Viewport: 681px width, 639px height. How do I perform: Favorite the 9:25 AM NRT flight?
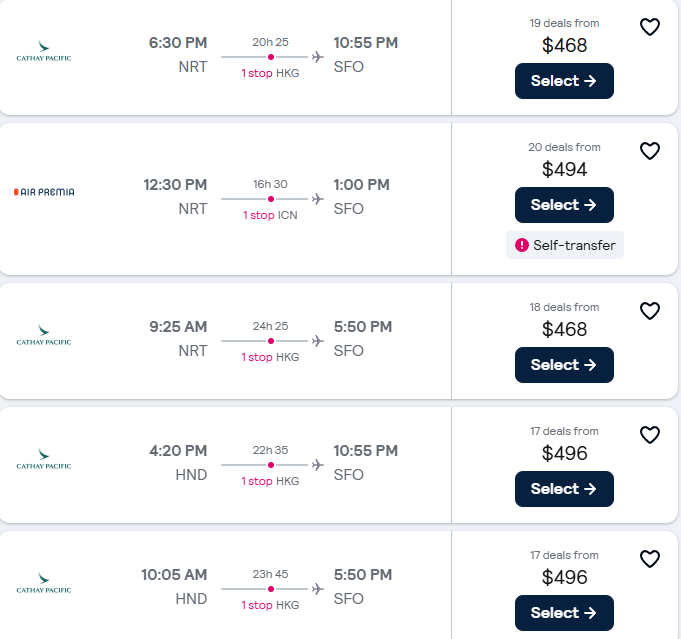pos(650,311)
